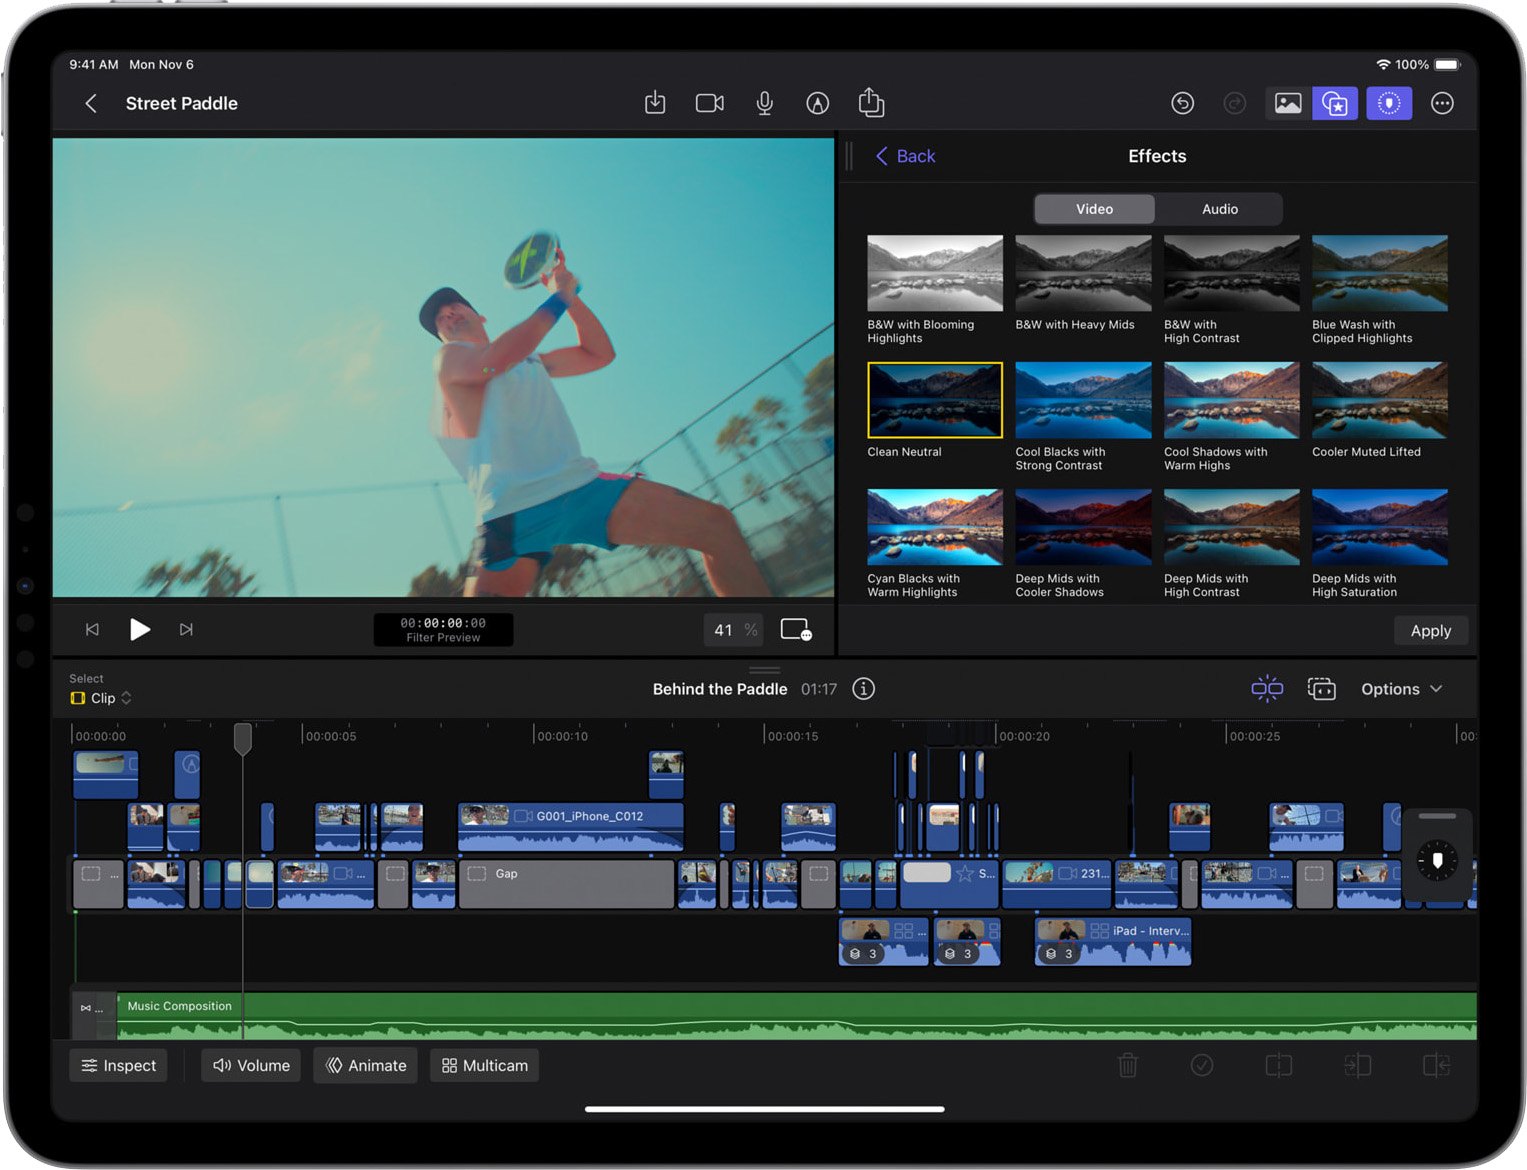Toggle timeline snapping icon
This screenshot has width=1527, height=1170.
[x=1267, y=689]
